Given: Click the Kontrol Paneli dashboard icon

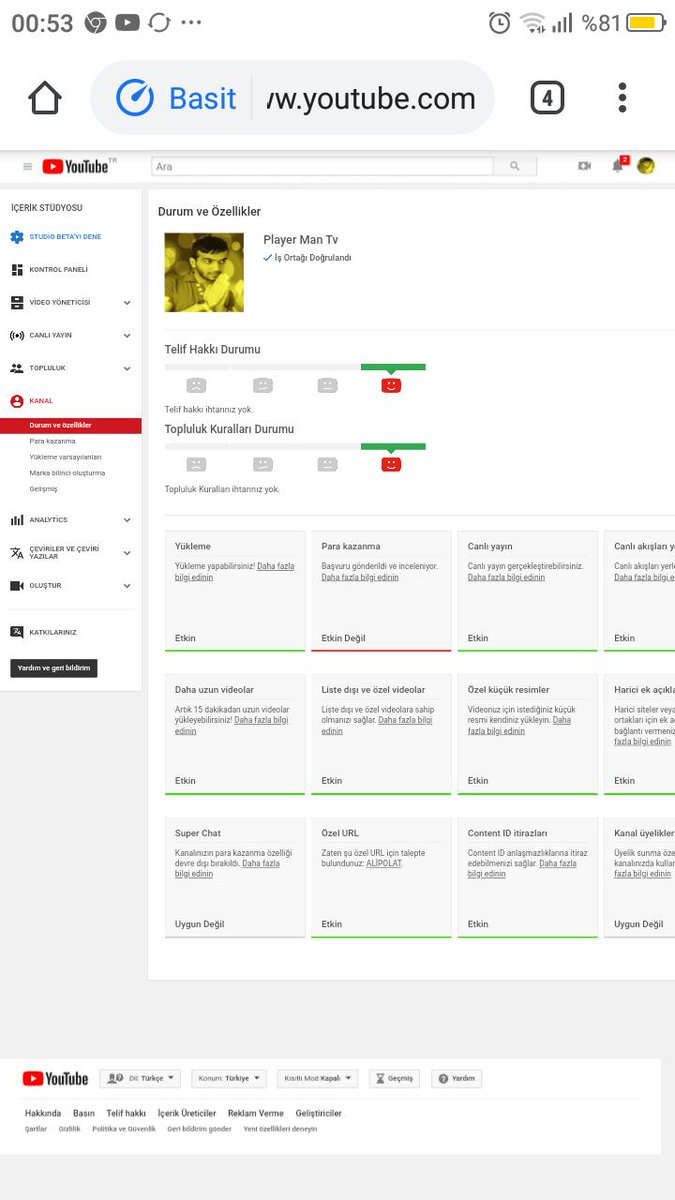Looking at the screenshot, I should coord(17,270).
